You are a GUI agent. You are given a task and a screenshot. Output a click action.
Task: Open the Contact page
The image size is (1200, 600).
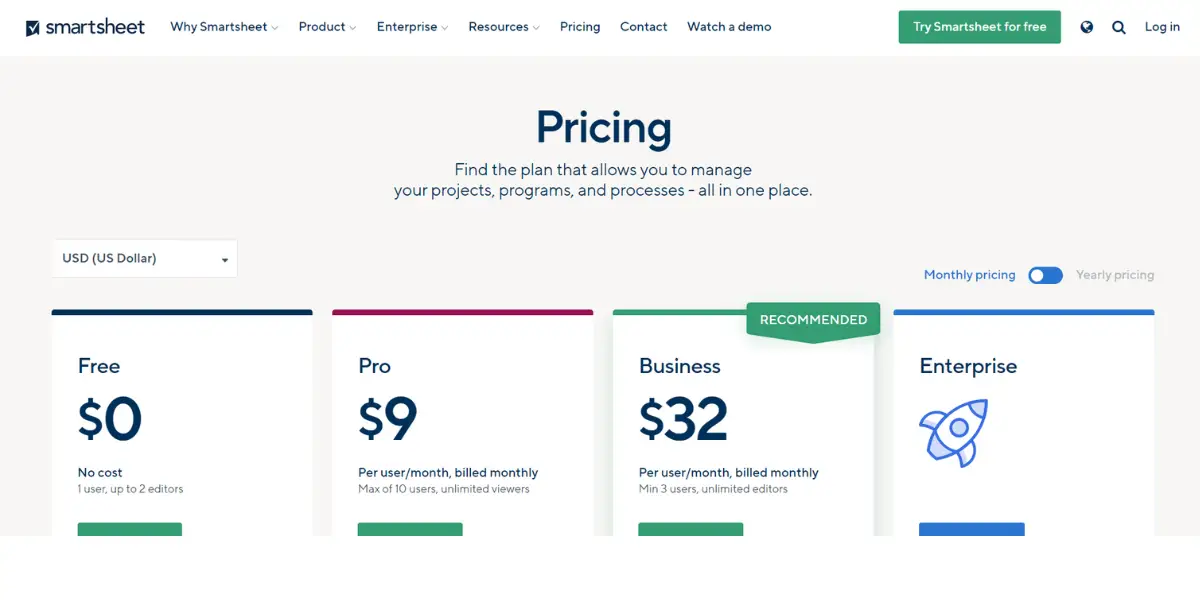point(643,27)
